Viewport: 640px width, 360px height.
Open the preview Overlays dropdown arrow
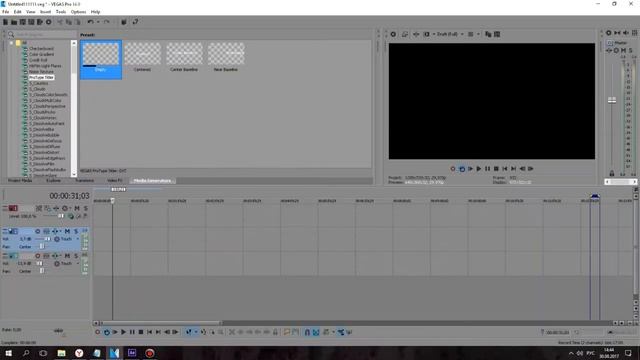click(478, 34)
